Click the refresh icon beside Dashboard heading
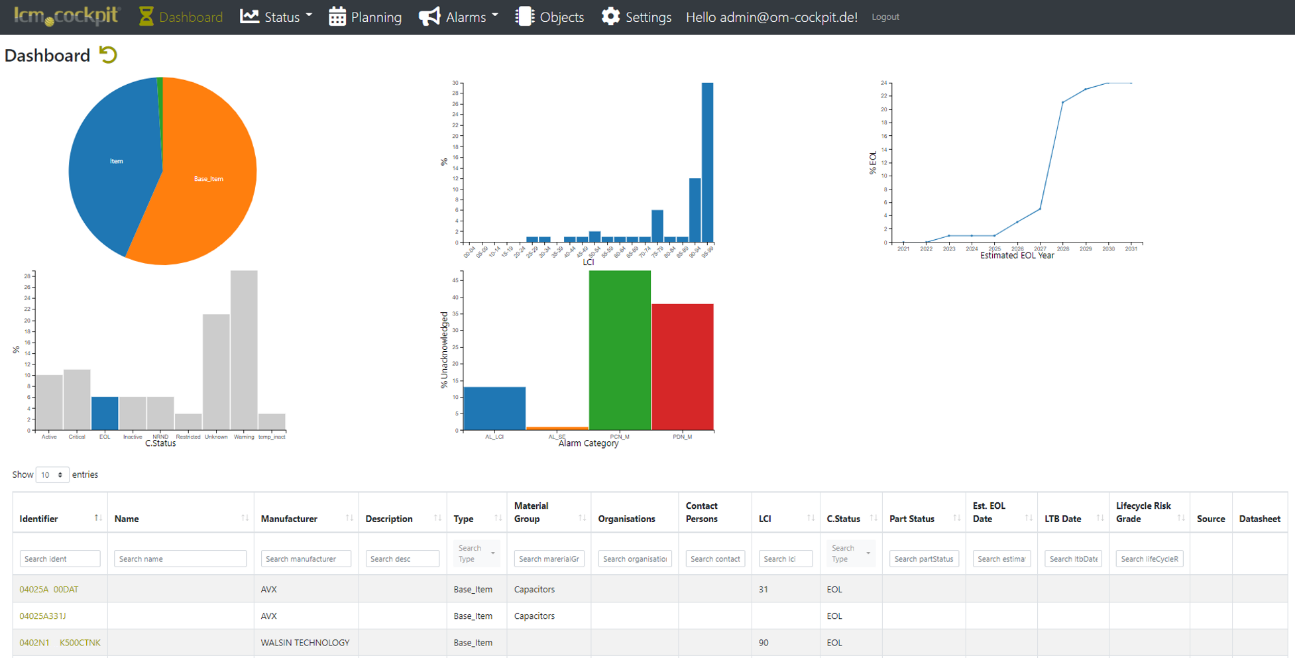This screenshot has width=1295, height=658. (108, 55)
